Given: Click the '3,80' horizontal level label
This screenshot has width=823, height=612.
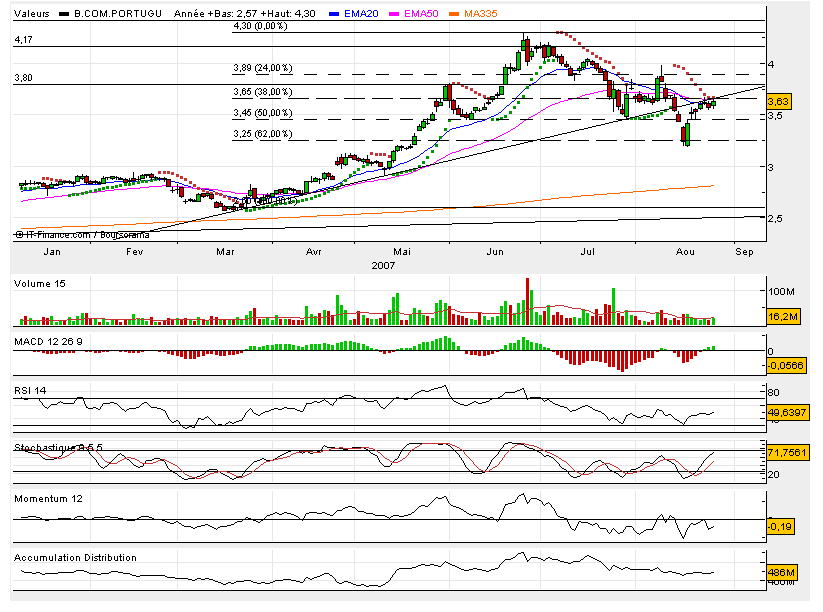Looking at the screenshot, I should pyautogui.click(x=24, y=78).
